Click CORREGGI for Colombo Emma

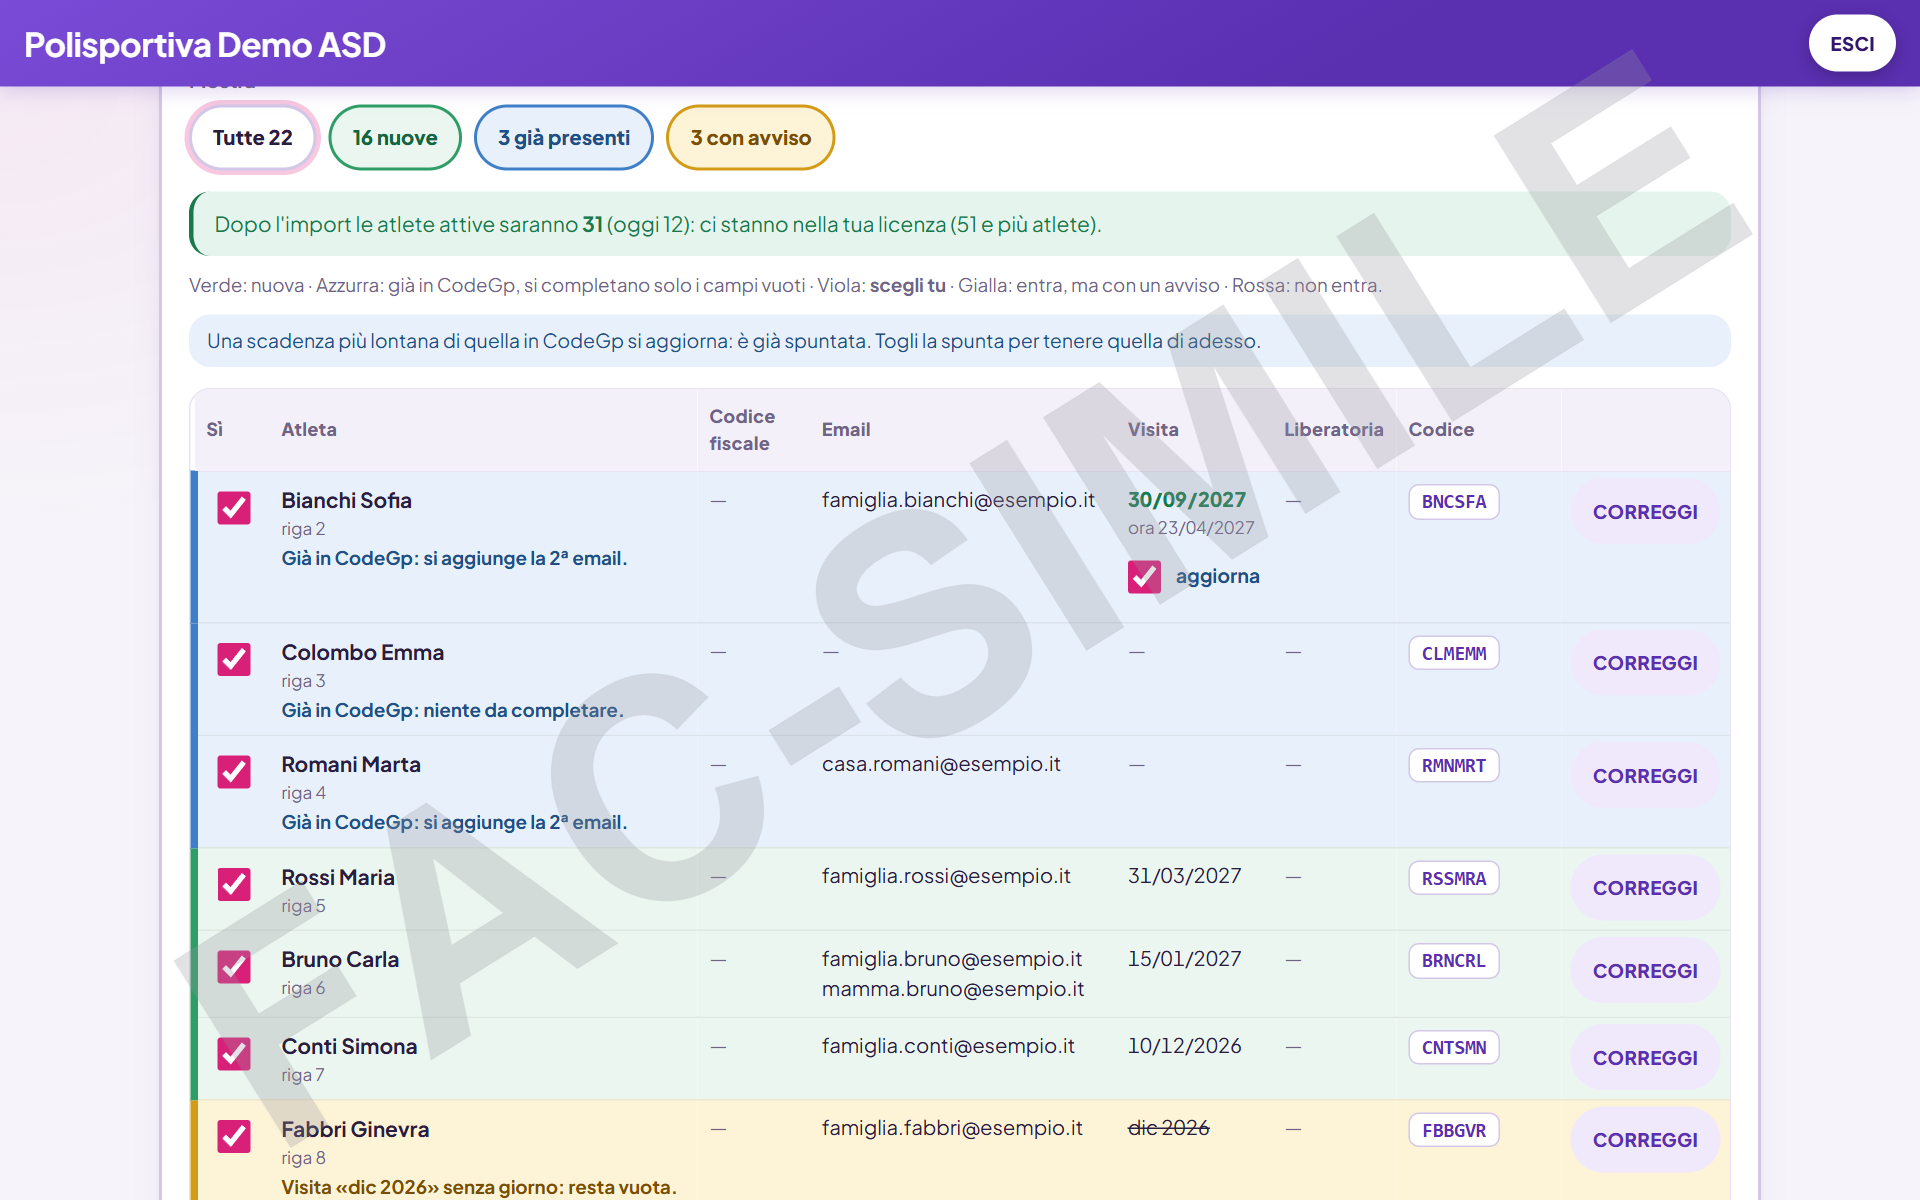[1645, 663]
